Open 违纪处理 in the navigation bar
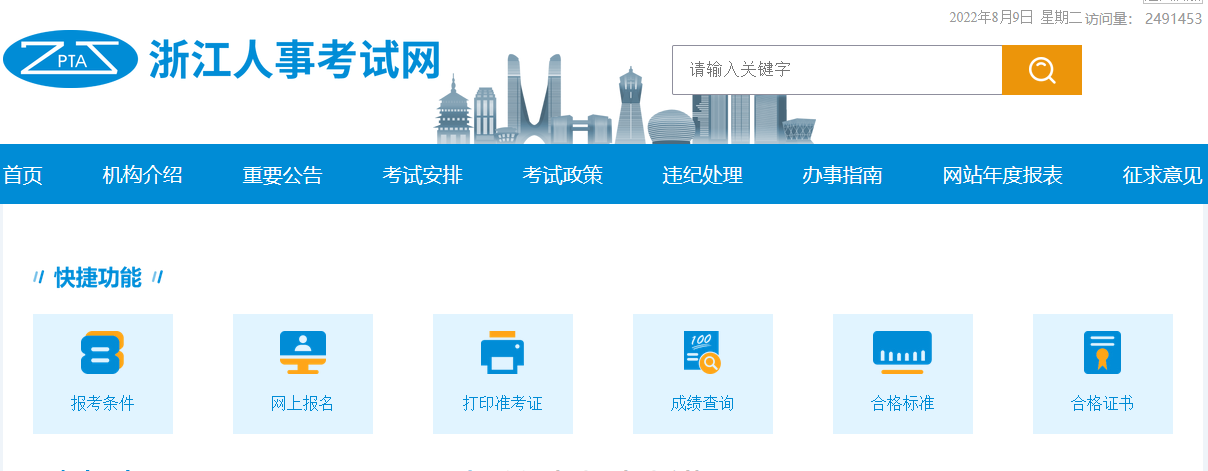Screen dimensions: 1208x471 point(702,176)
